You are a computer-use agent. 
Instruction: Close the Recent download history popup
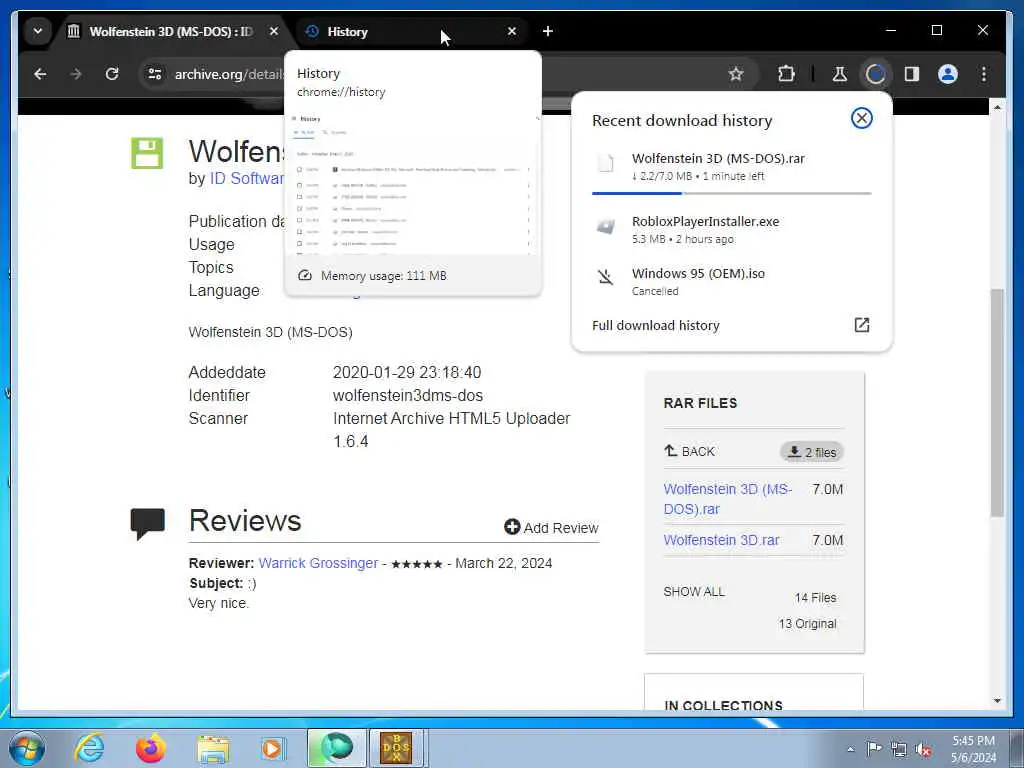coord(861,118)
